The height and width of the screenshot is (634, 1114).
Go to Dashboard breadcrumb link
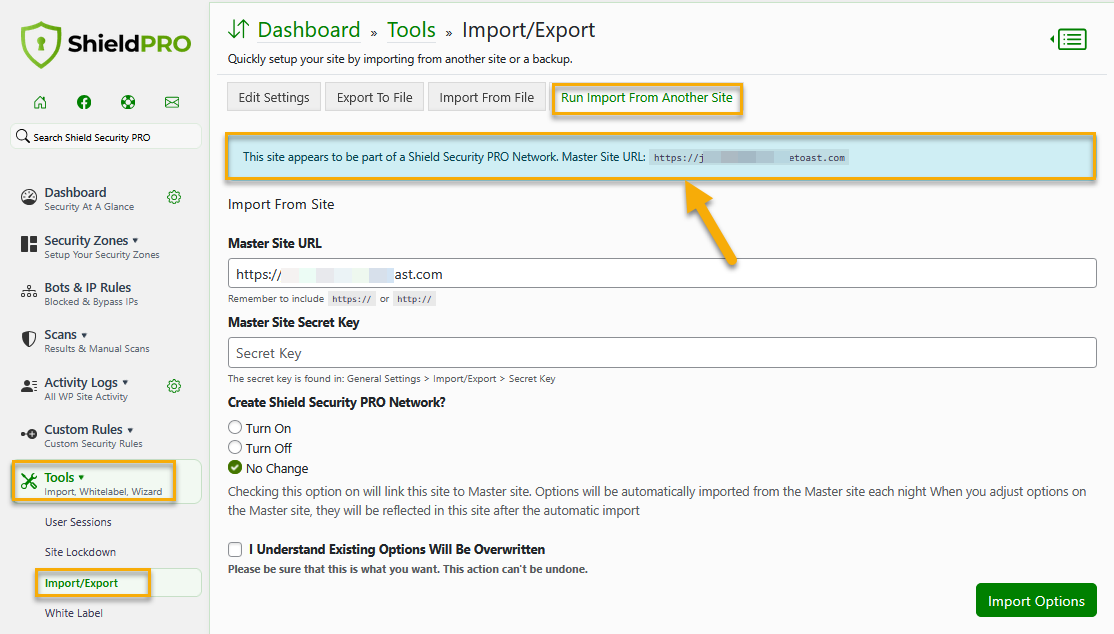pyautogui.click(x=308, y=30)
